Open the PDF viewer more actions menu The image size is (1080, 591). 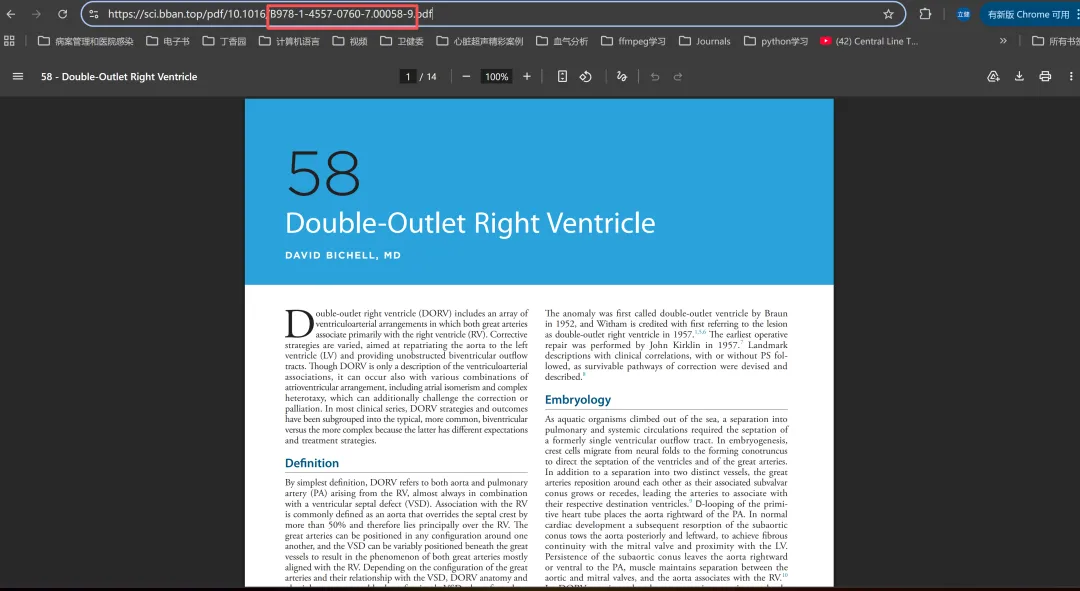tap(1070, 76)
